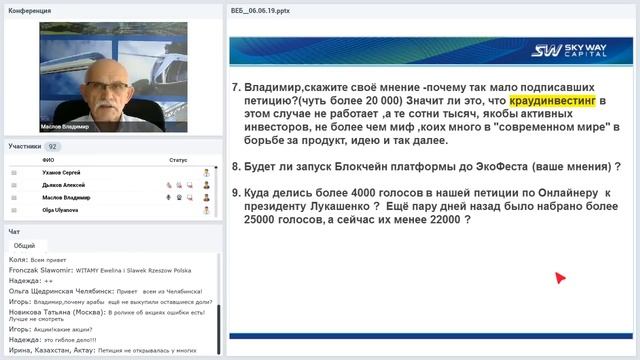
Task: Click the Sky Way Capital logo on slide
Action: coord(569,51)
